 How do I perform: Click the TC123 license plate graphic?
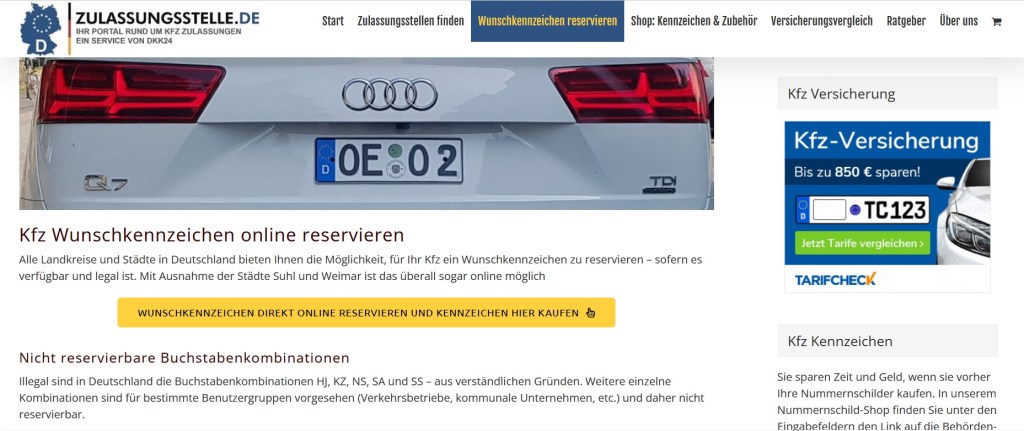tap(863, 210)
